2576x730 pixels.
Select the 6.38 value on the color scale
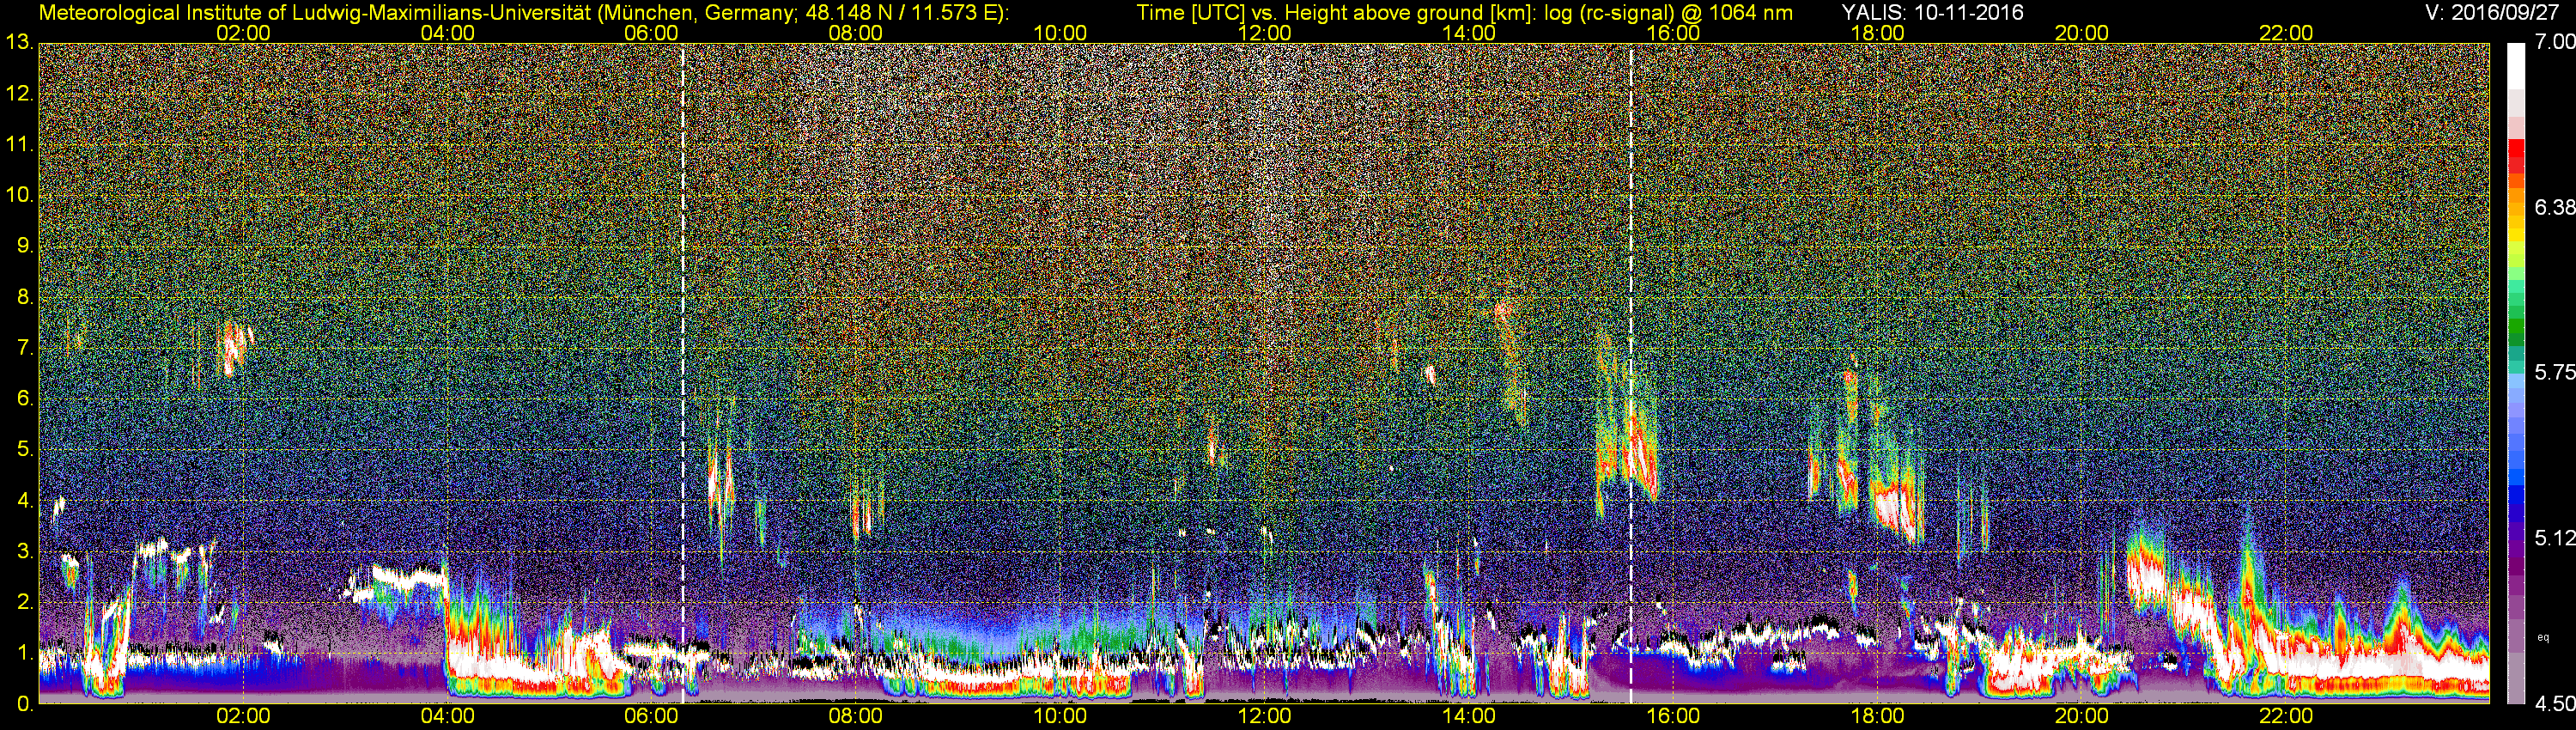tap(2554, 207)
